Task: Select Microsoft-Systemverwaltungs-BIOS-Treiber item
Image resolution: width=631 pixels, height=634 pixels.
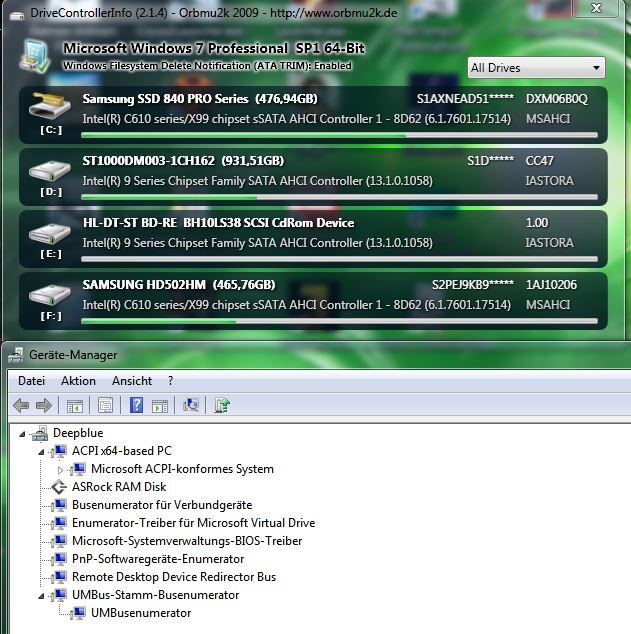Action: [187, 541]
